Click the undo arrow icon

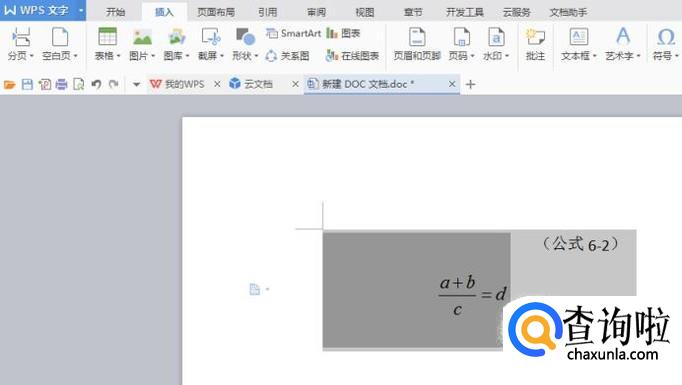click(x=96, y=84)
